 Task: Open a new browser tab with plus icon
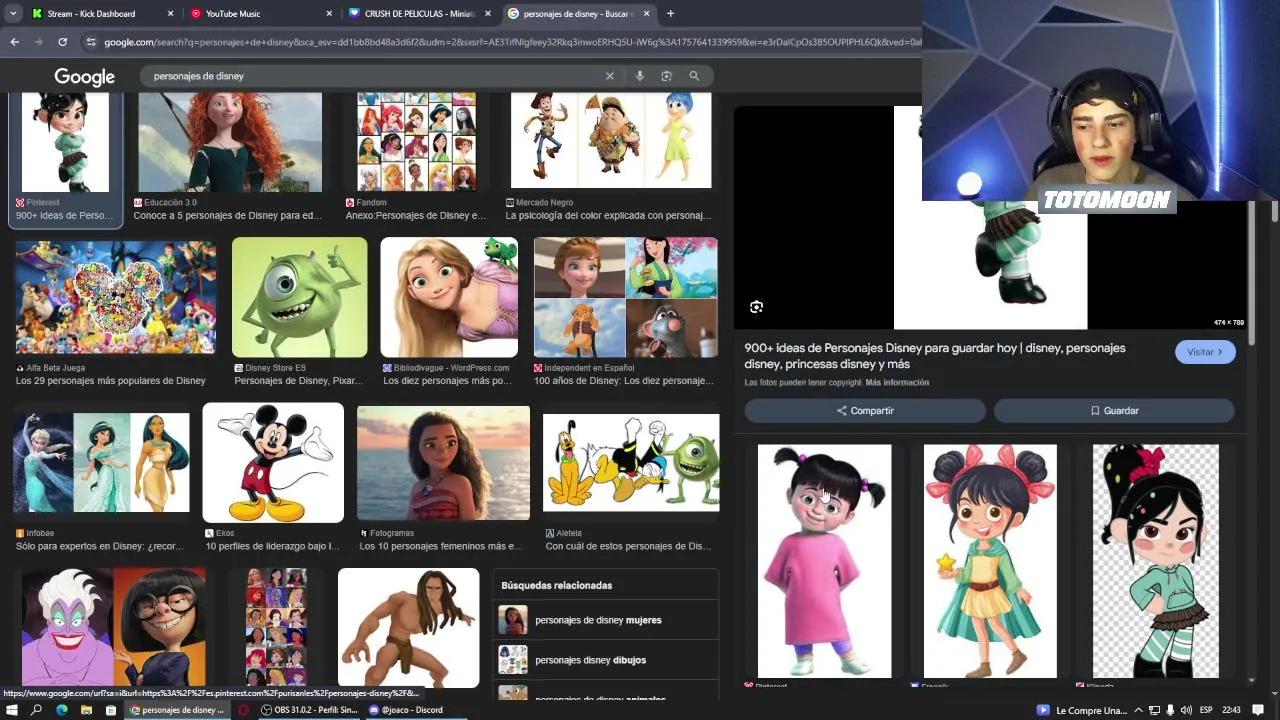pos(670,14)
